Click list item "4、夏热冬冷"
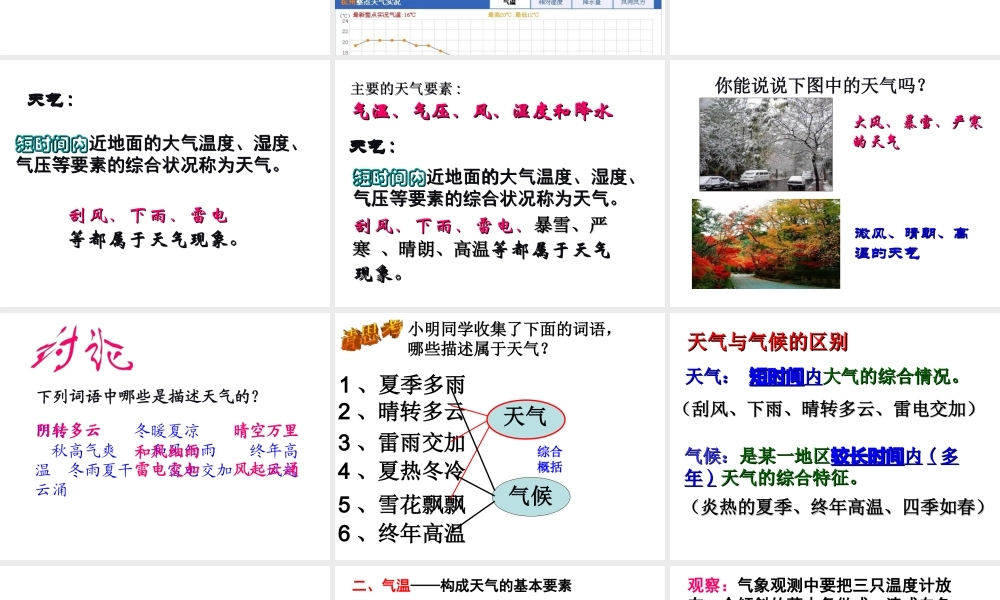The image size is (1000, 600). [402, 471]
